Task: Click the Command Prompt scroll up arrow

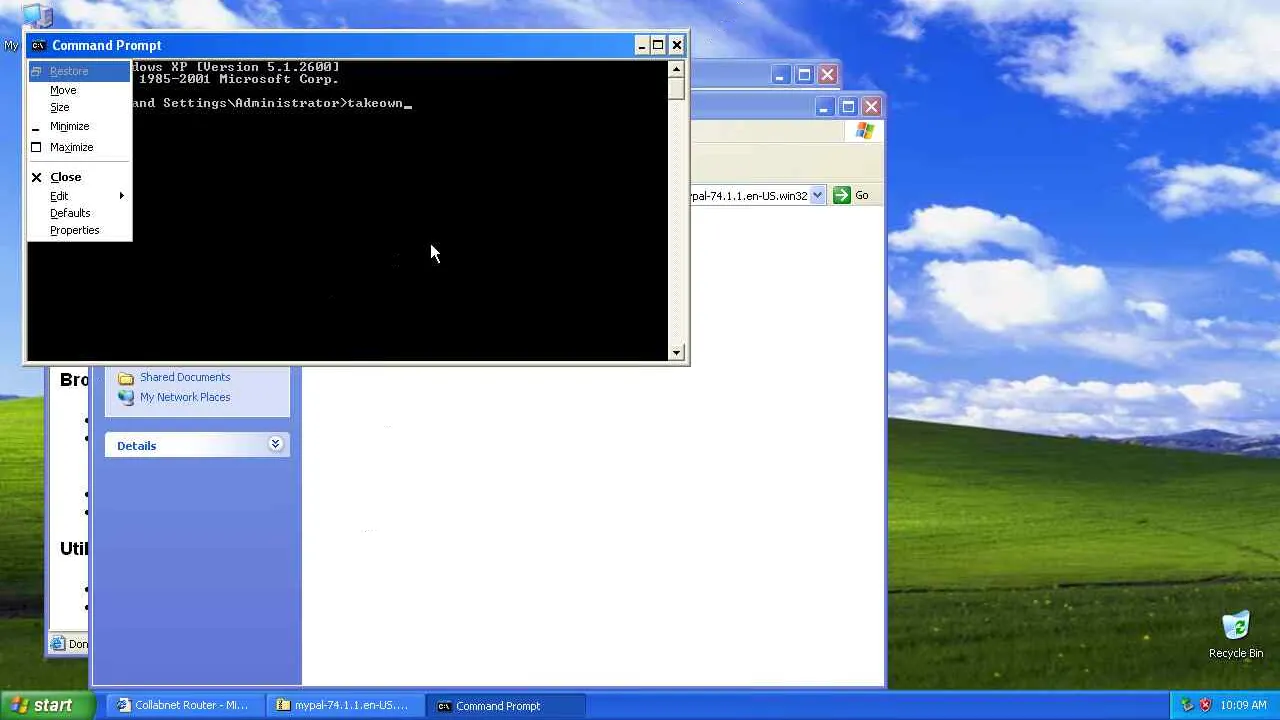Action: tap(677, 69)
